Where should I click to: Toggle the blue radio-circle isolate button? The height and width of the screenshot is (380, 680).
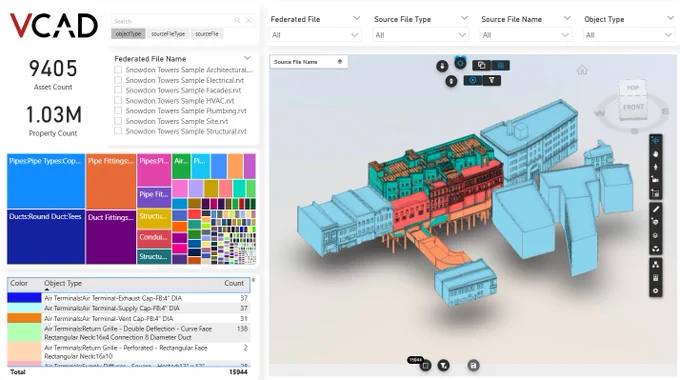pos(473,80)
